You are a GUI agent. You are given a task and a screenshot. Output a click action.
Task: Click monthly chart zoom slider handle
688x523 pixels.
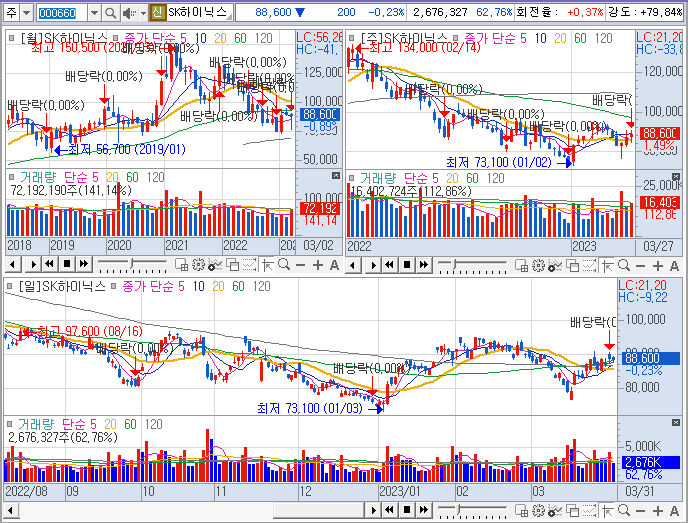132,264
